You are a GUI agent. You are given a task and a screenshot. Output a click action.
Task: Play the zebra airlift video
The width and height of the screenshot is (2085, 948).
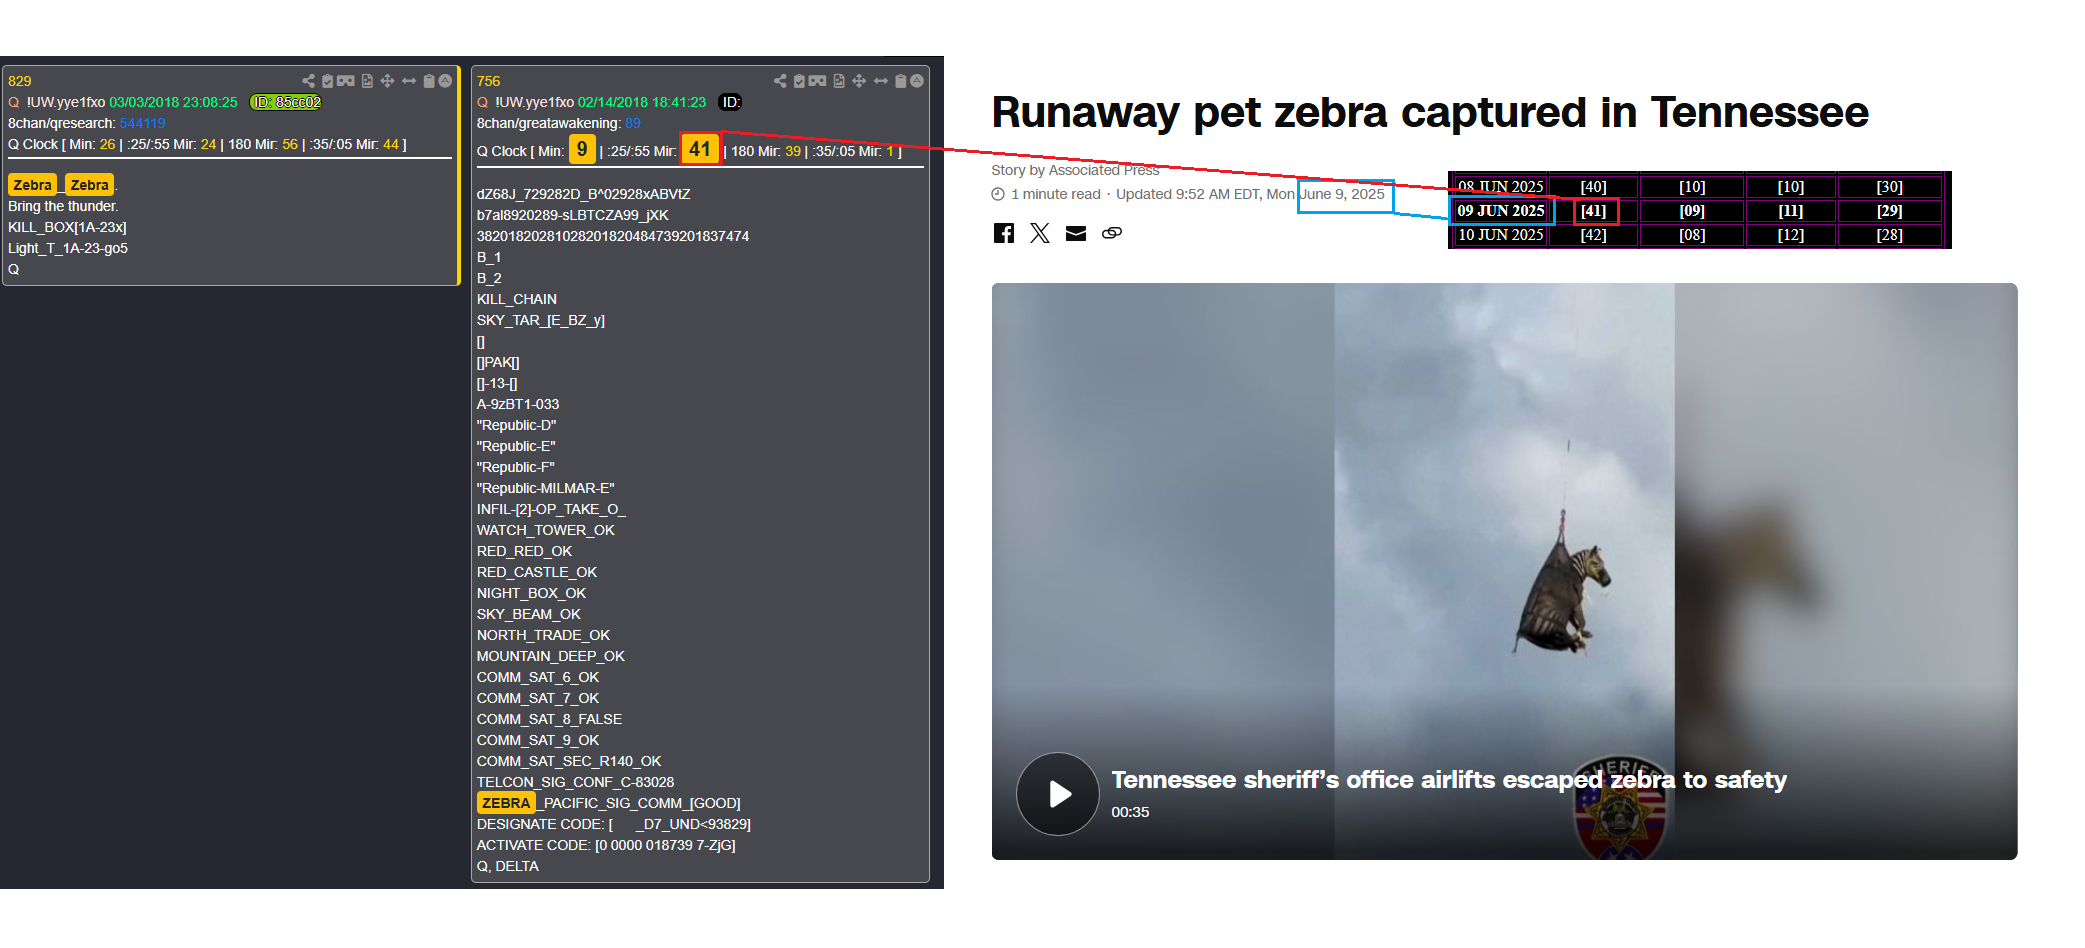point(1058,794)
